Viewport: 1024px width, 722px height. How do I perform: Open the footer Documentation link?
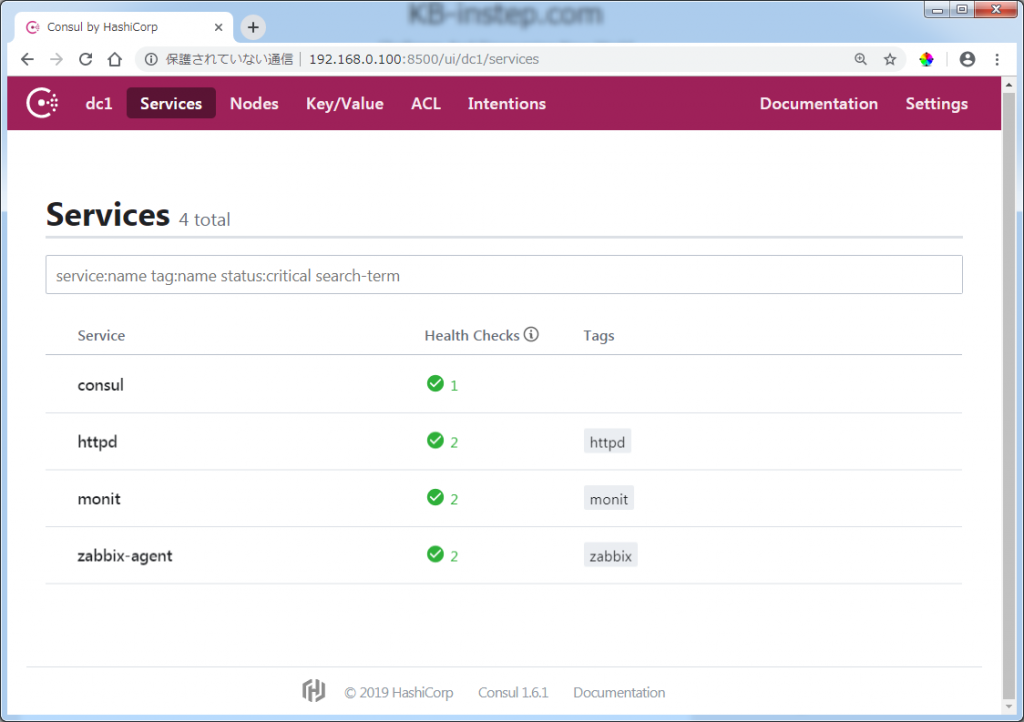click(619, 693)
